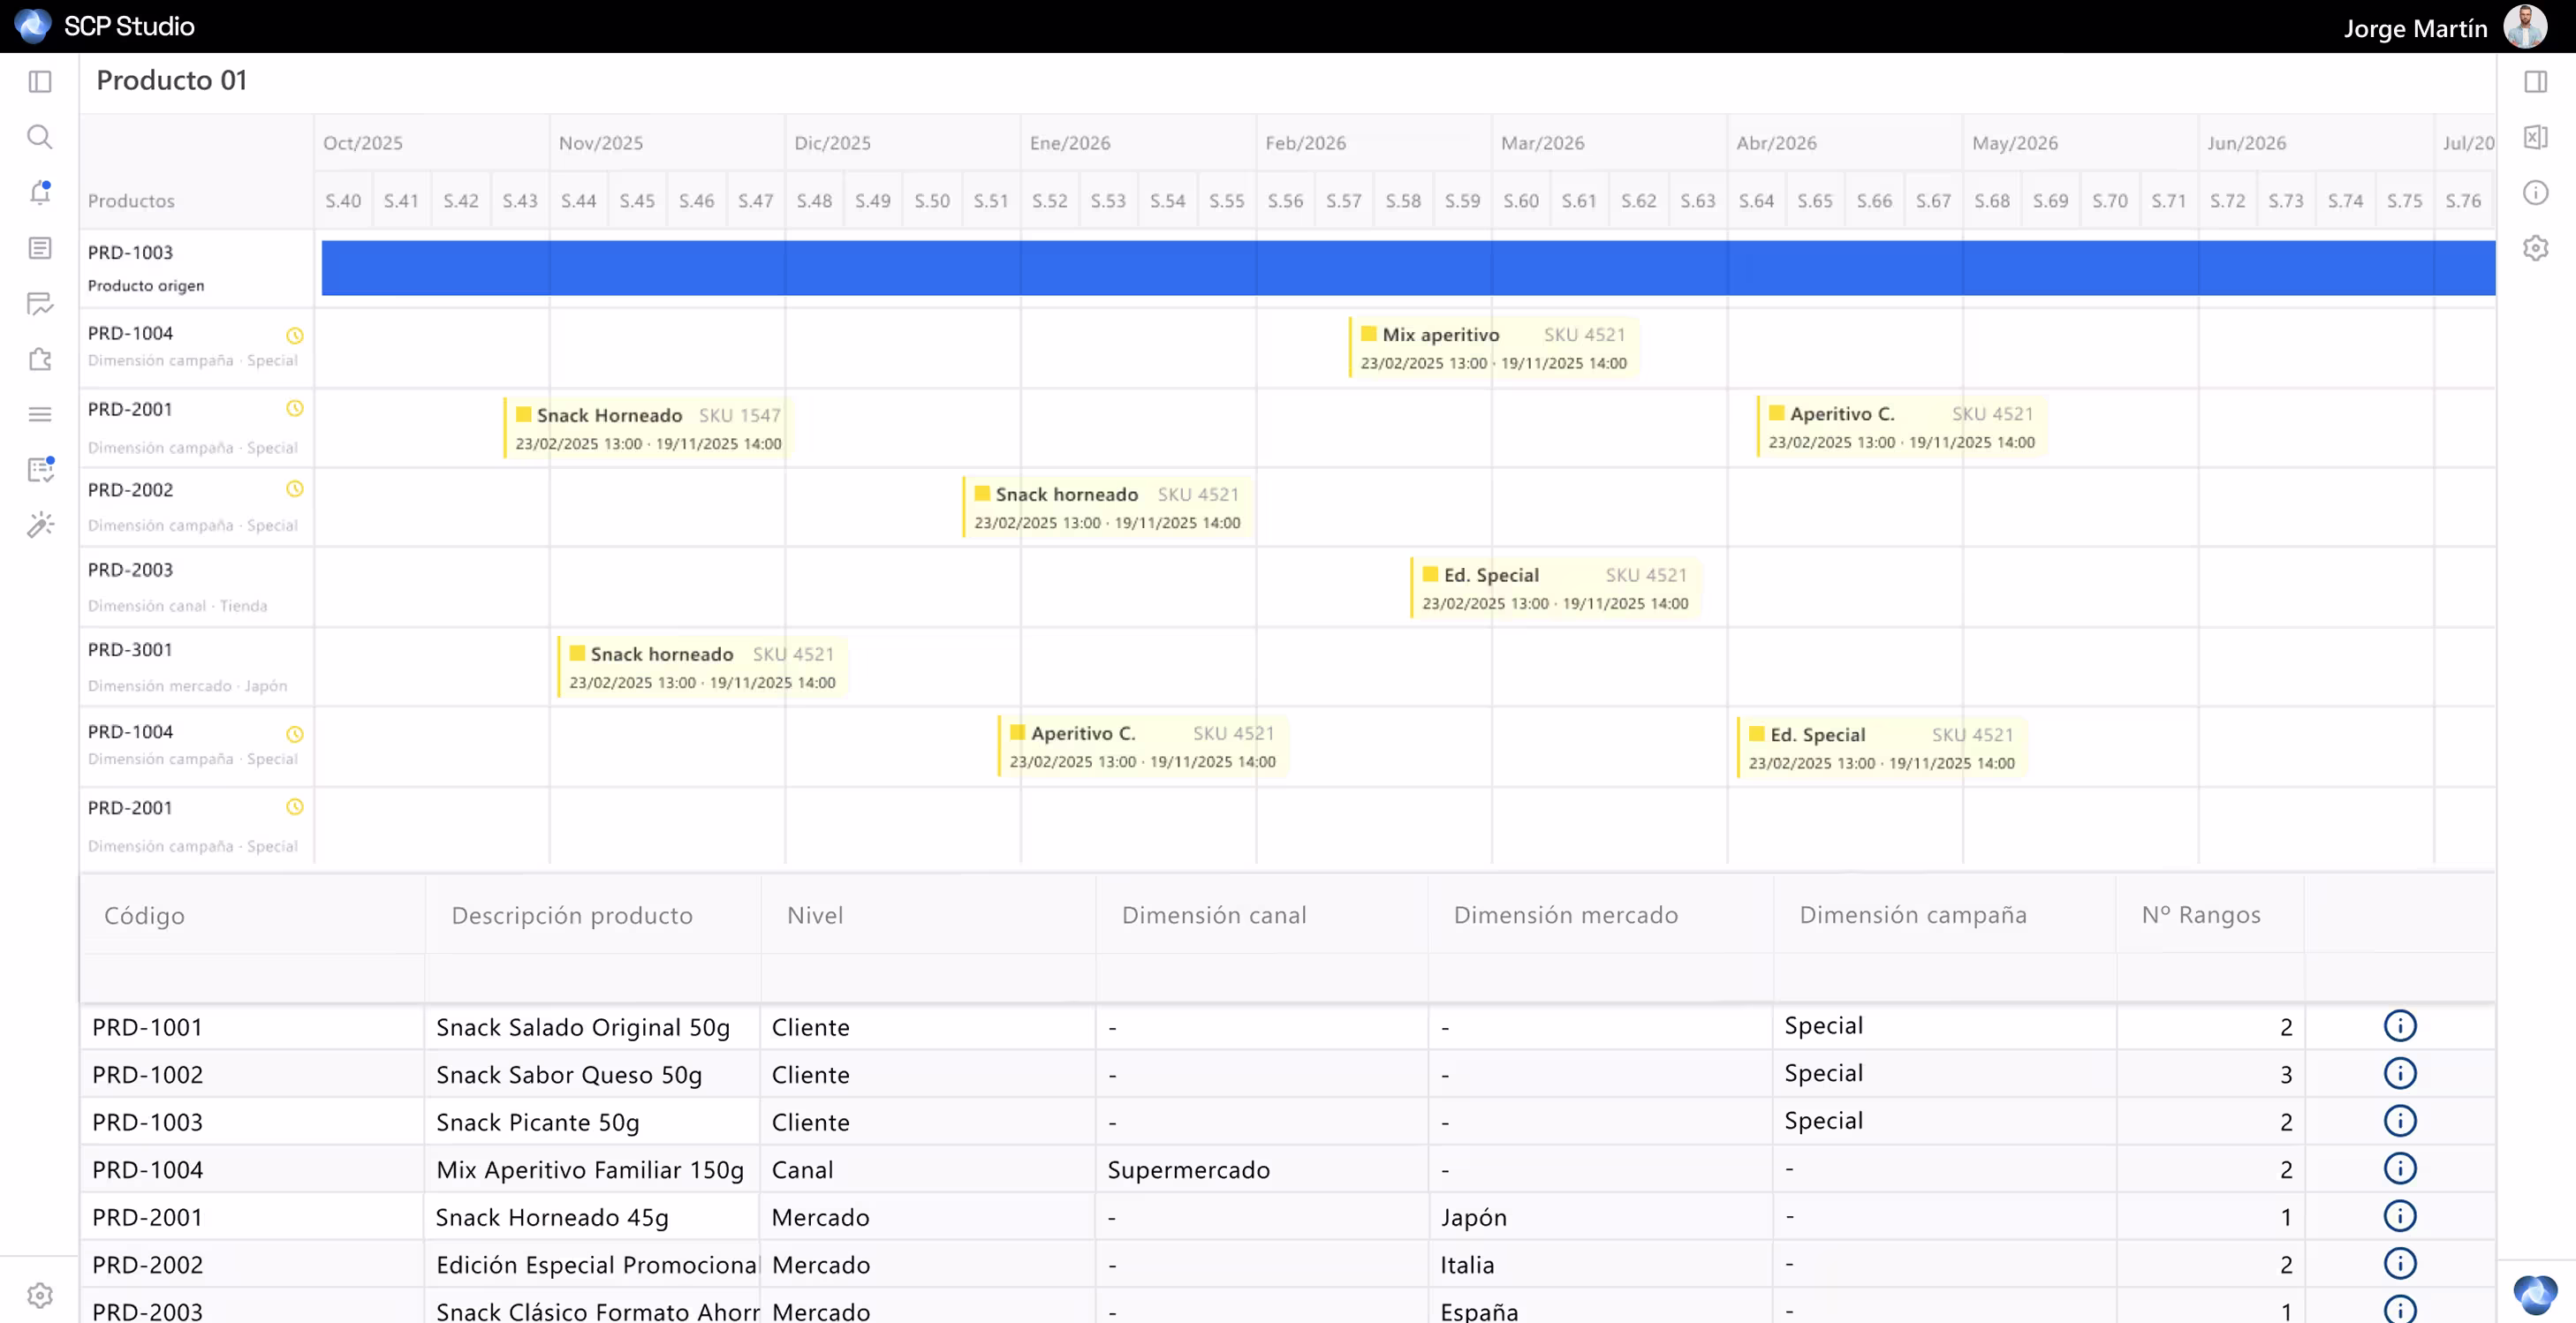The width and height of the screenshot is (2576, 1323).
Task: Click the magic wand tool icon
Action: click(39, 525)
